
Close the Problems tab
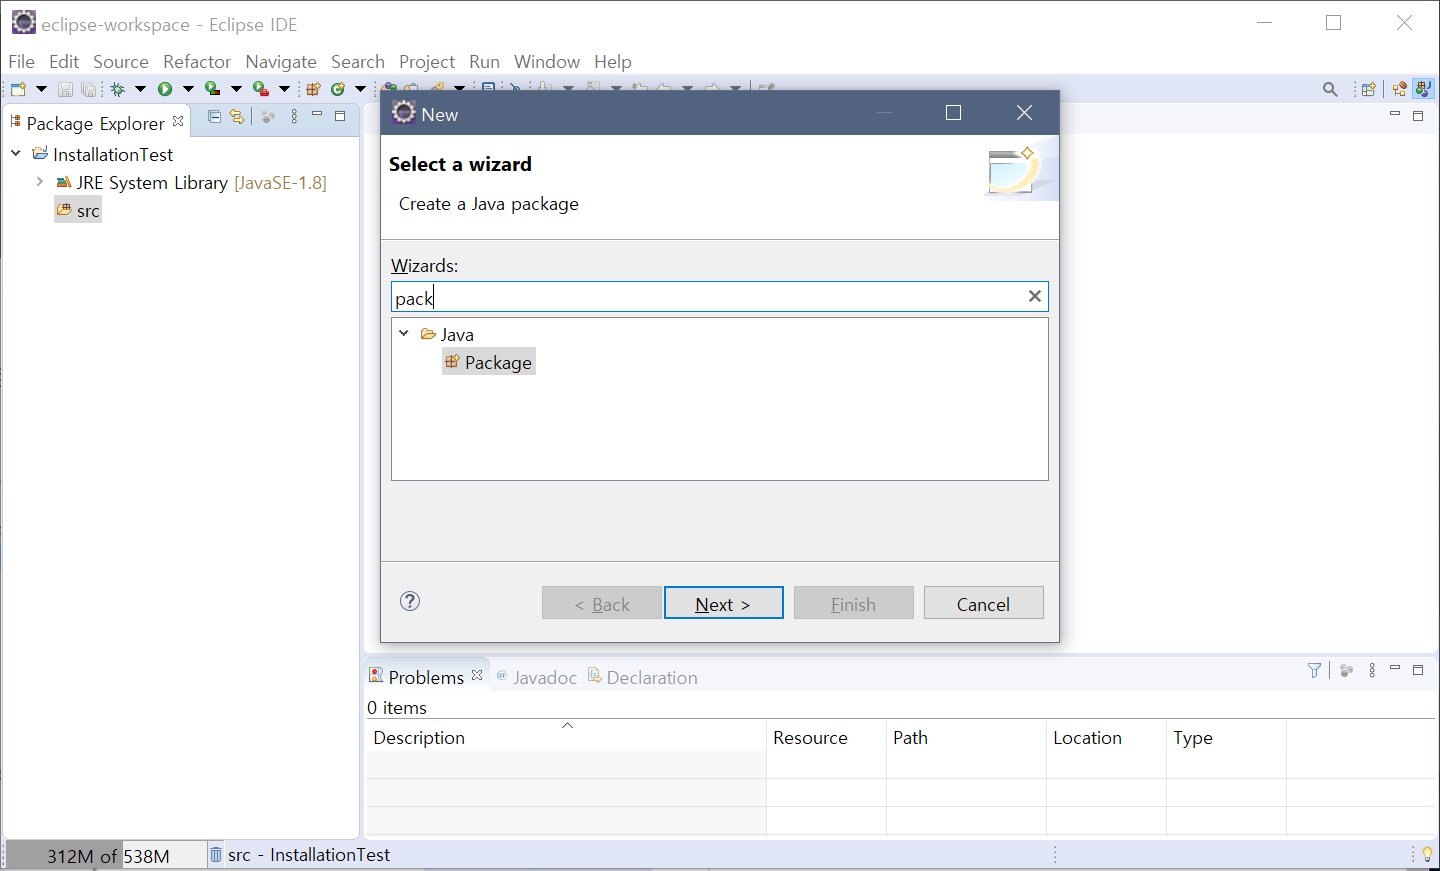(477, 675)
